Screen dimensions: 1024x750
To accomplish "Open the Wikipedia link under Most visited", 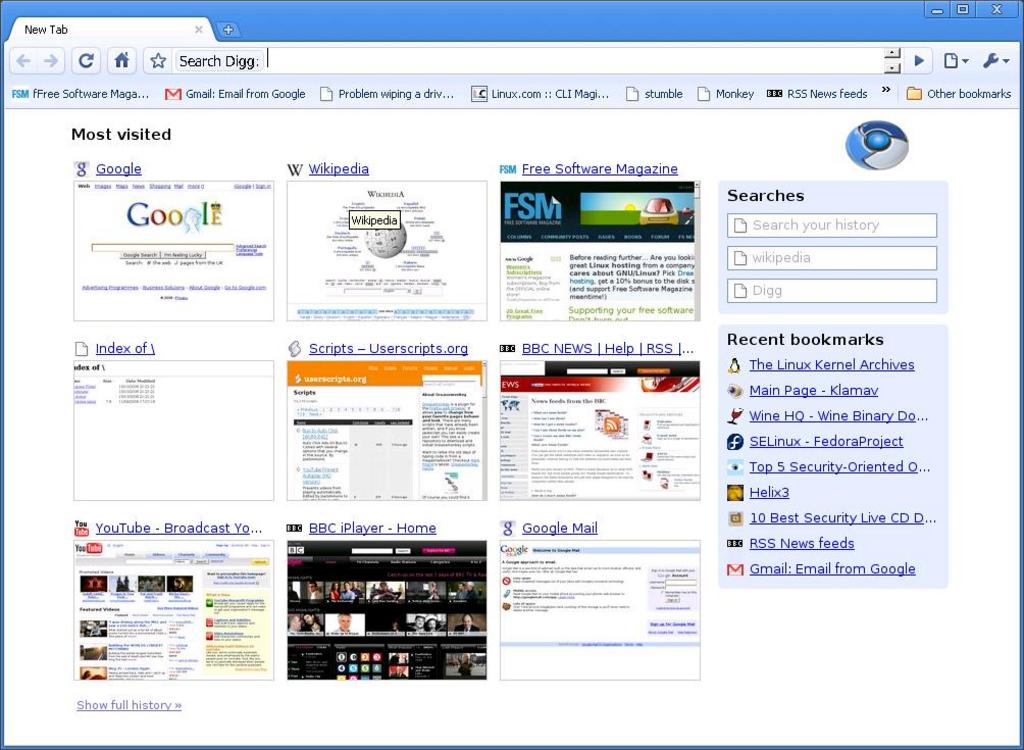I will [x=338, y=169].
